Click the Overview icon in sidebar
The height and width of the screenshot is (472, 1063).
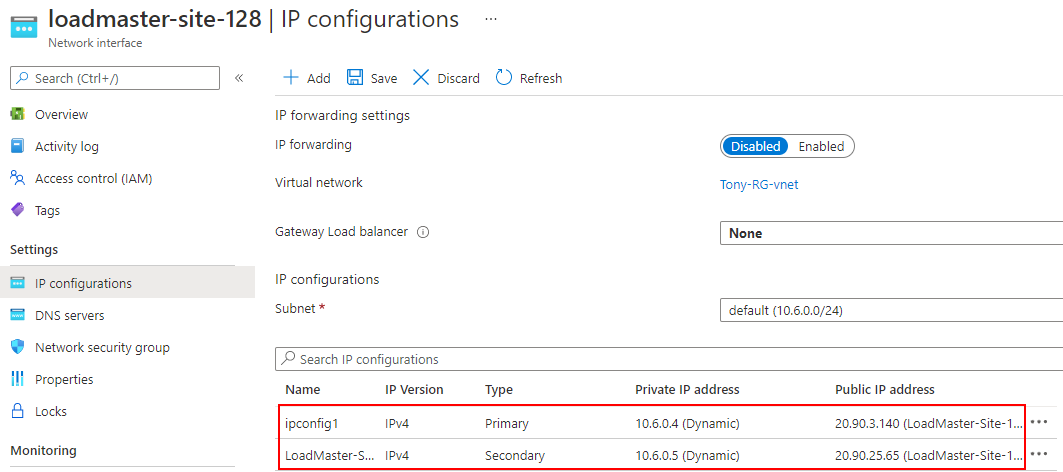[18, 114]
